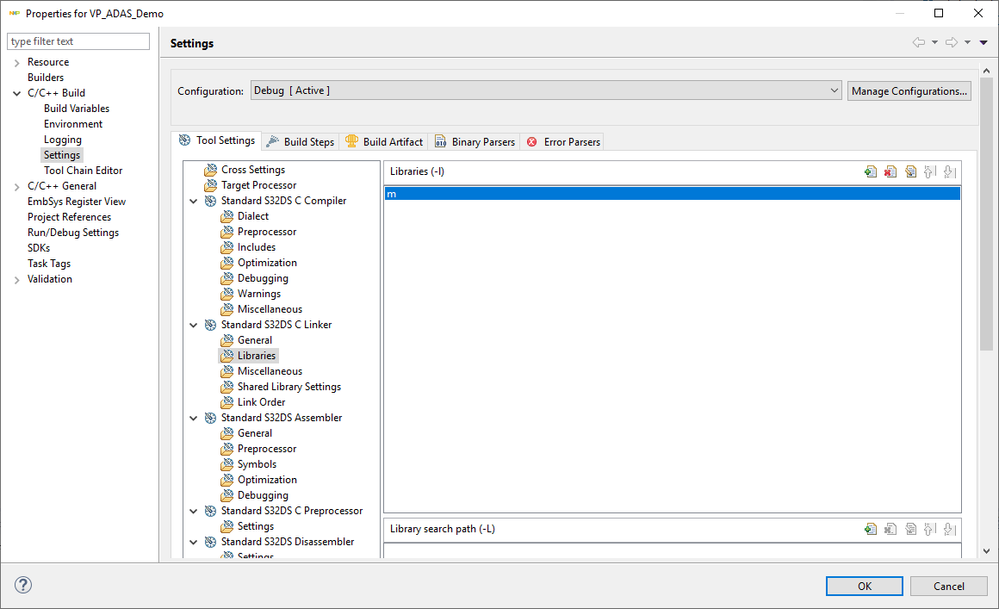Open the forward history dropdown arrow

point(967,42)
